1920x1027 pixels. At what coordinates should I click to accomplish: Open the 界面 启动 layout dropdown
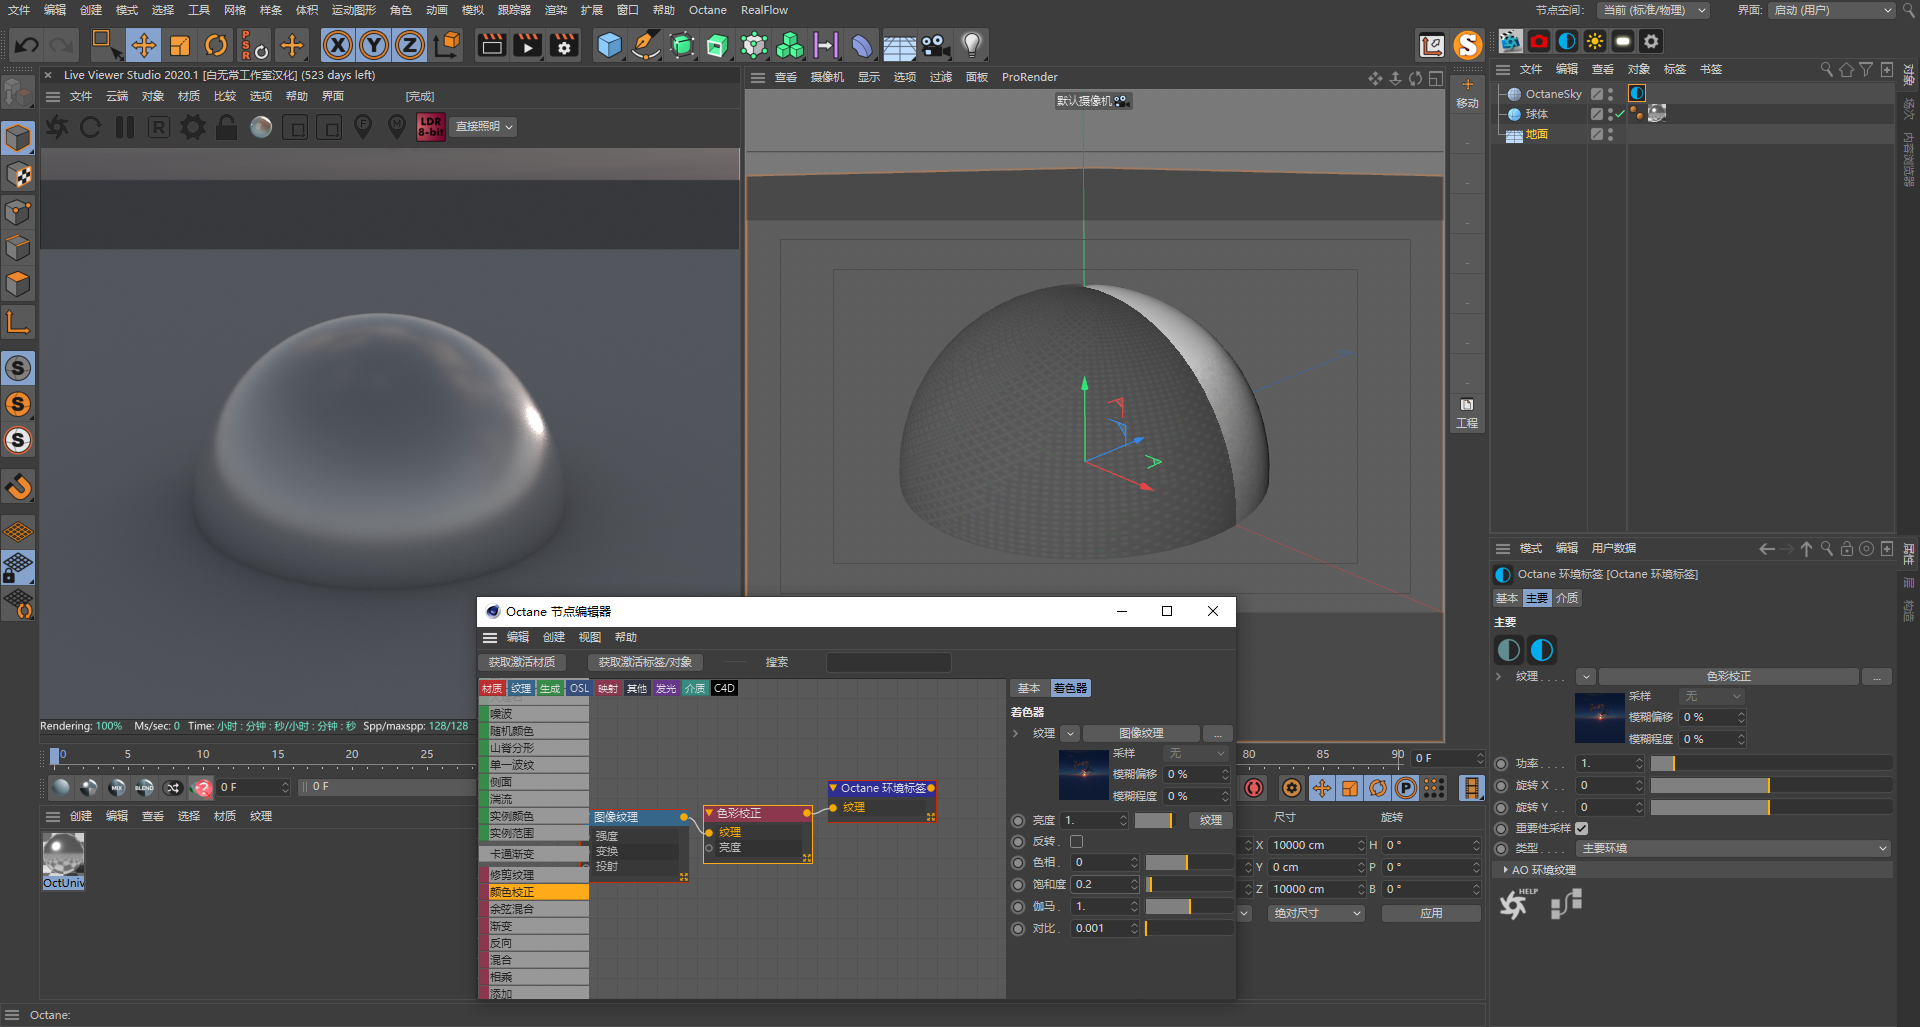coord(1831,10)
